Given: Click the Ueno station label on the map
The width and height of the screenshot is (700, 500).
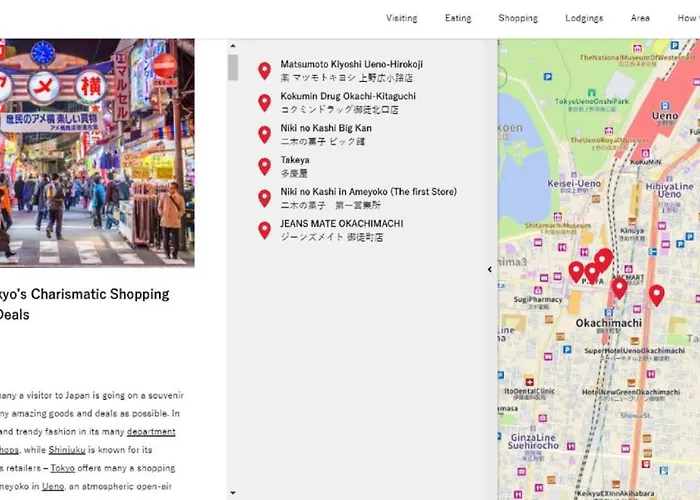Looking at the screenshot, I should 665,116.
